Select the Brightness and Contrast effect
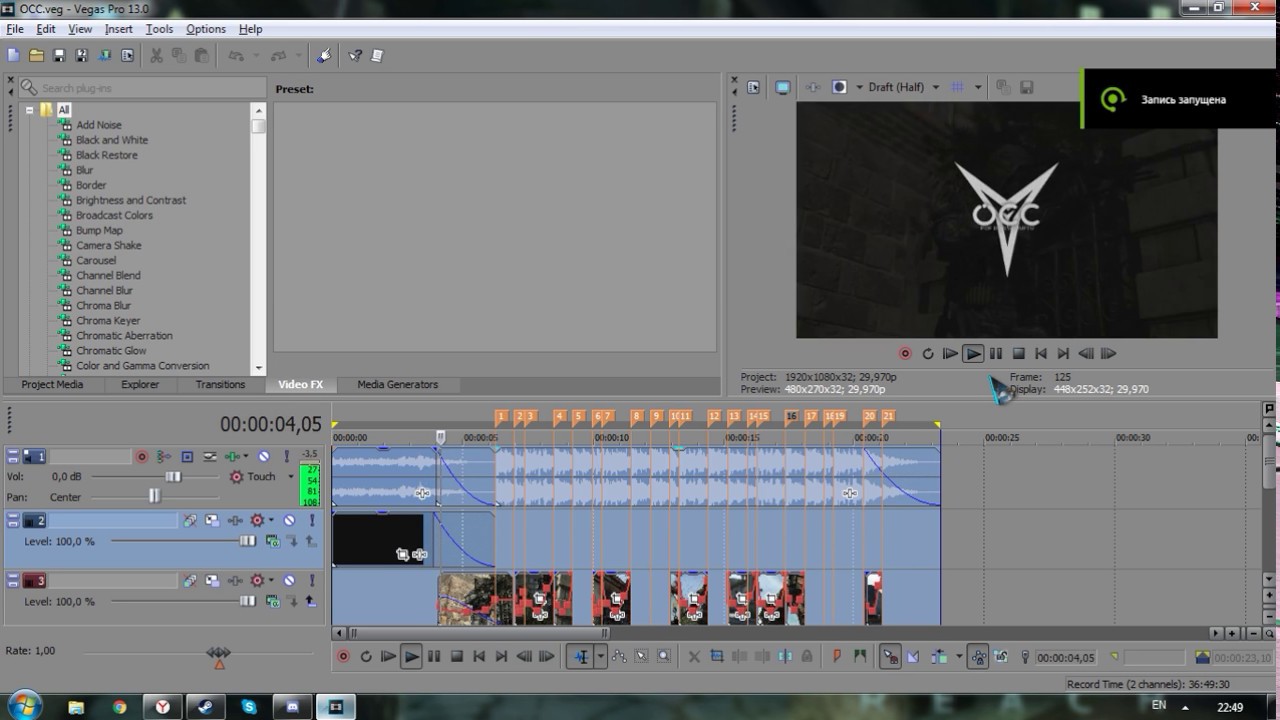The width and height of the screenshot is (1280, 720). tap(131, 200)
